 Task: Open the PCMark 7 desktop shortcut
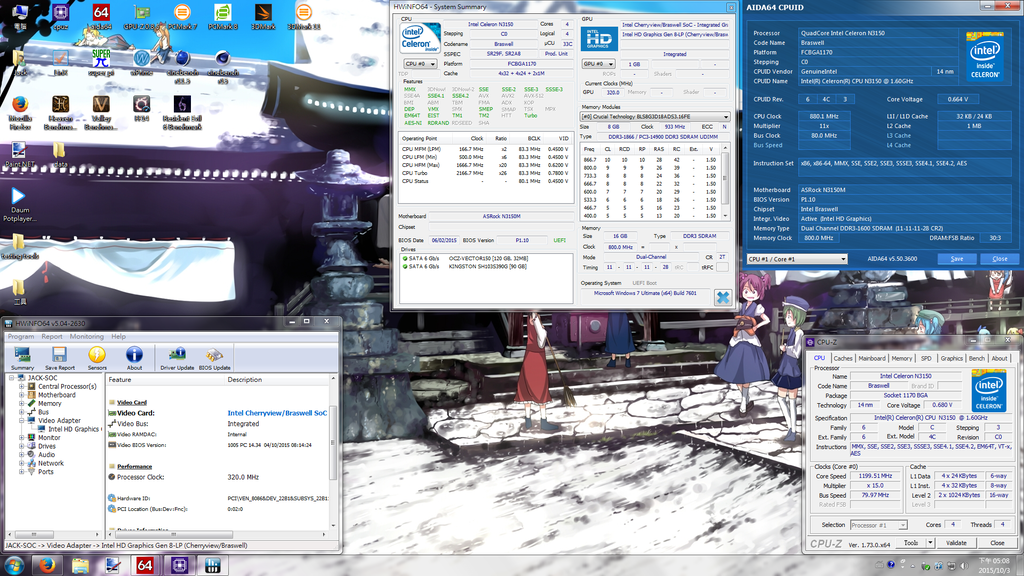182,17
